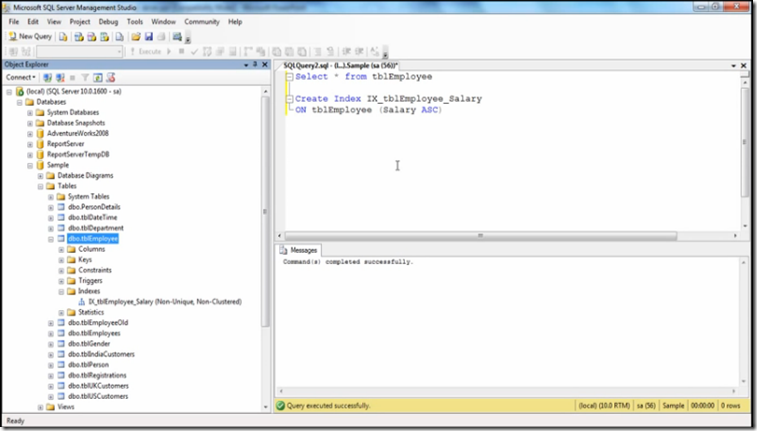The height and width of the screenshot is (431, 757).
Task: Select the Database Diagrams folder
Action: coord(85,176)
